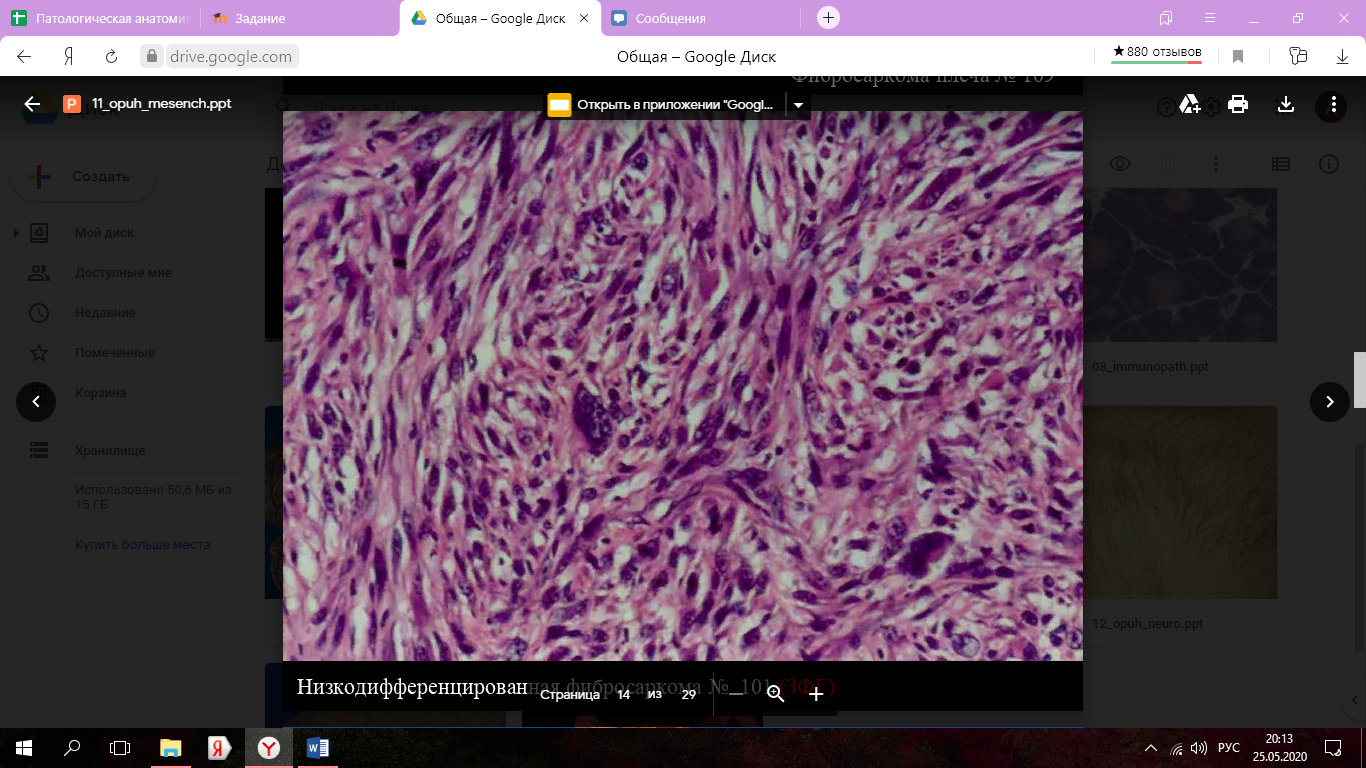Open the add-to-Drive shortcut icon
This screenshot has width=1366, height=768.
[x=1190, y=104]
